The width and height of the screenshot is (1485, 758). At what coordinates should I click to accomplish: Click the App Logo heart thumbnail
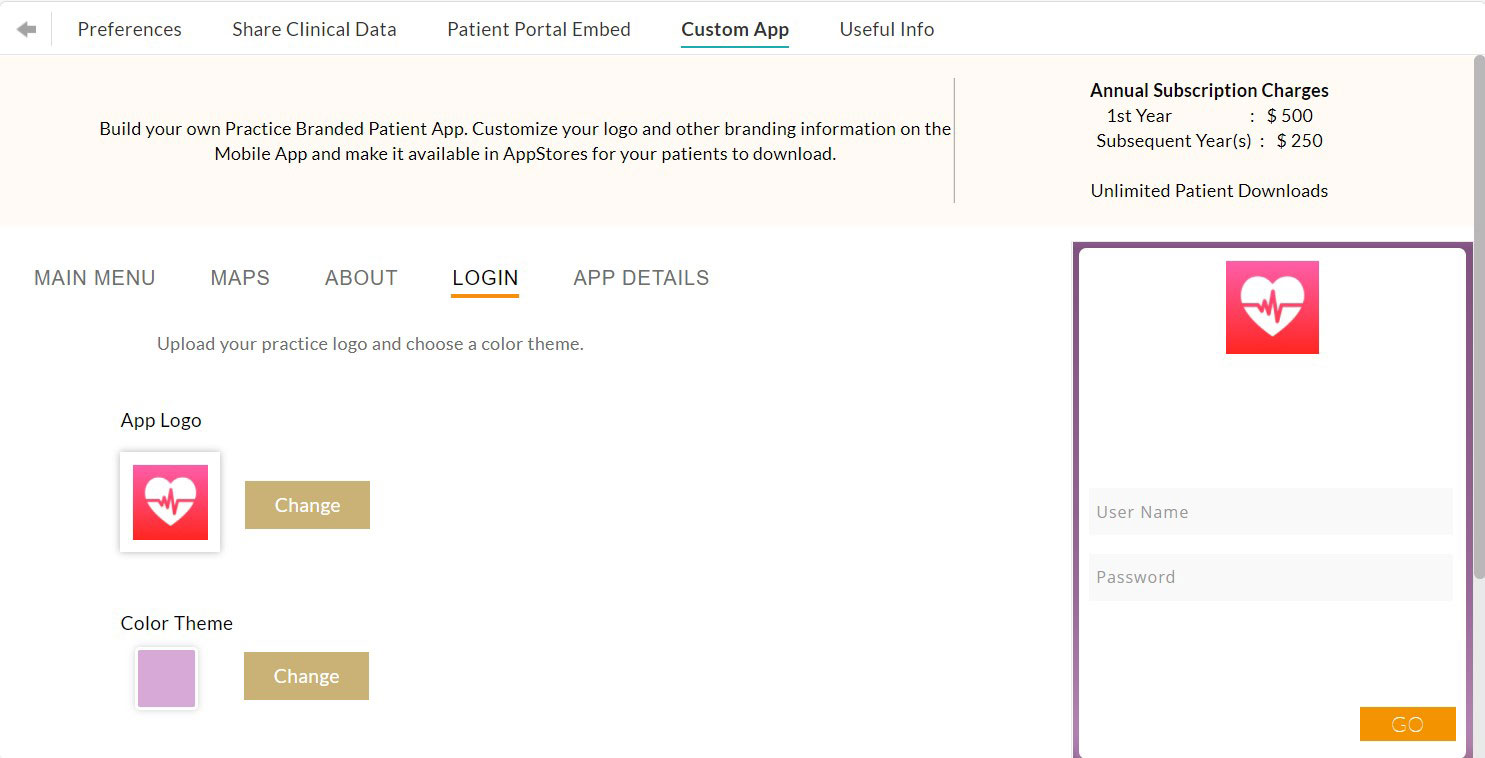point(170,502)
